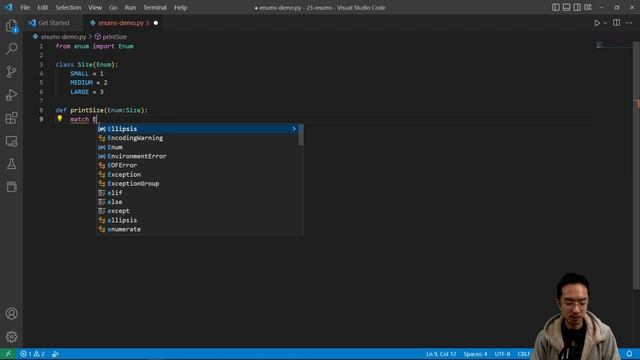Open the Manage gear menu
The height and width of the screenshot is (360, 640).
pos(11,337)
